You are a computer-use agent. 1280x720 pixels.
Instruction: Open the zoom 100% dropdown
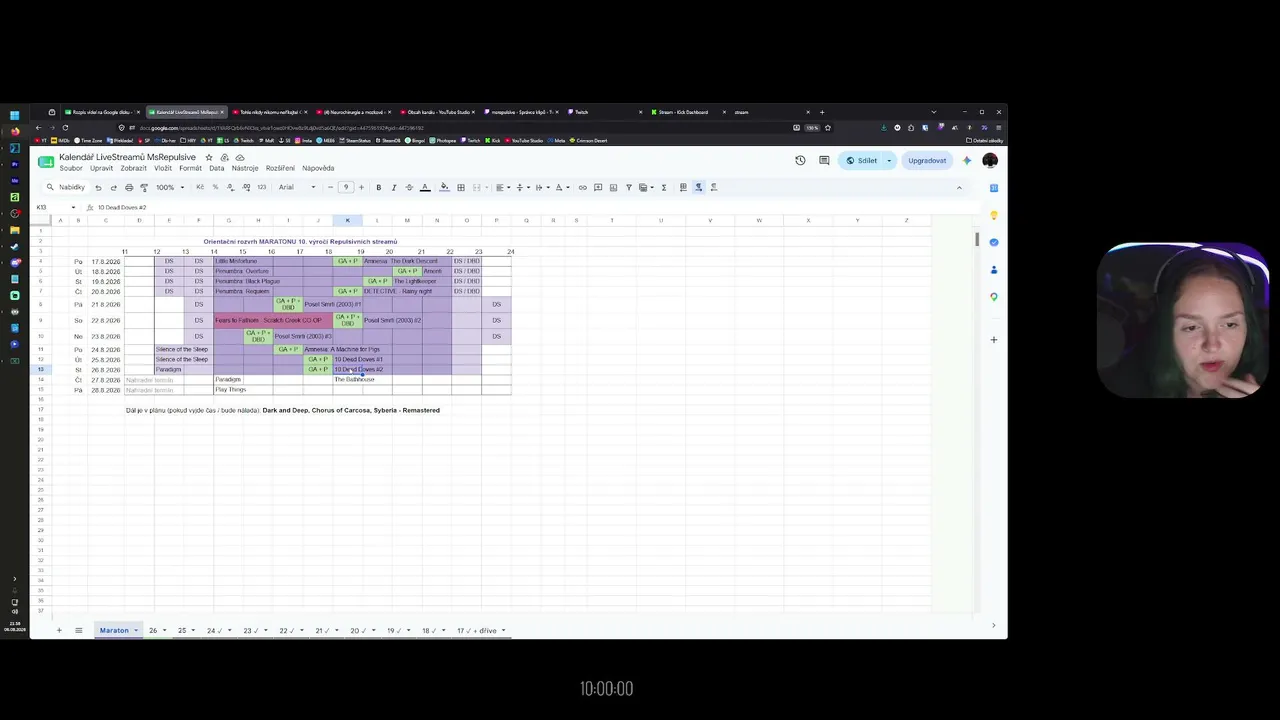169,187
